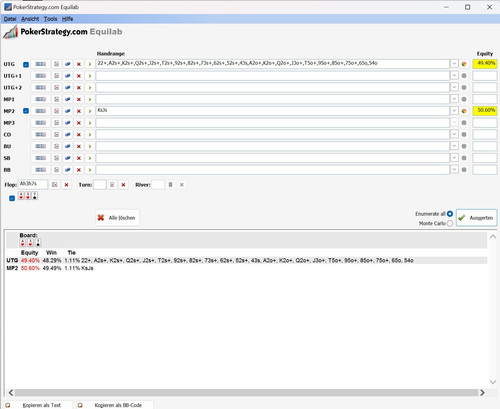Image resolution: width=500 pixels, height=409 pixels.
Task: Open hand range grid for UTG+1
Action: pyautogui.click(x=41, y=76)
